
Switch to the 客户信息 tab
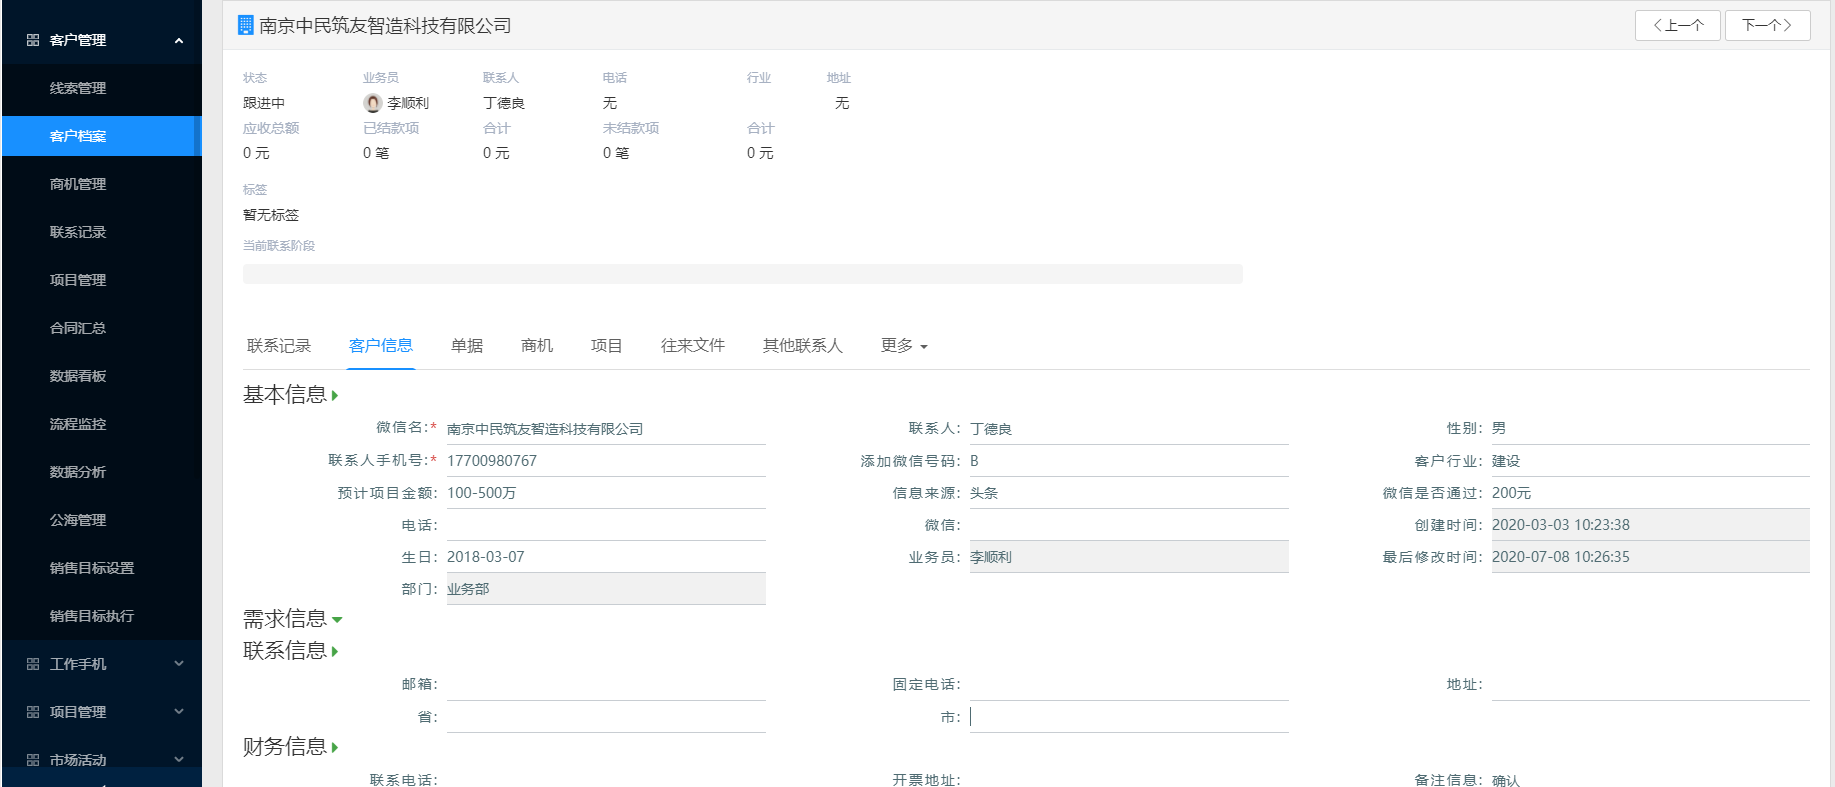381,346
